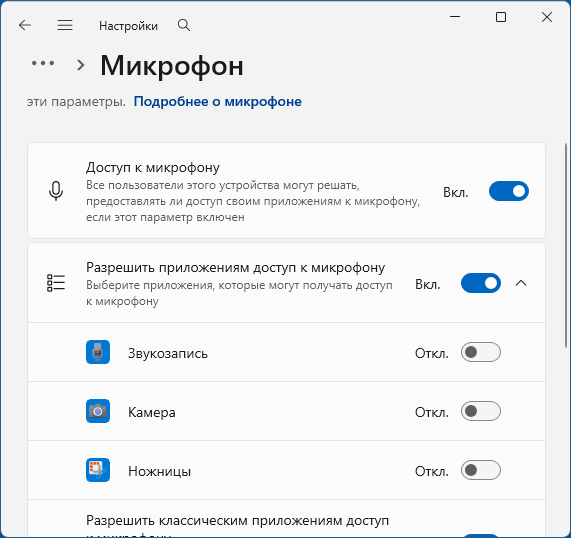This screenshot has height=538, width=571.
Task: Click the Настройки window title
Action: click(x=128, y=26)
